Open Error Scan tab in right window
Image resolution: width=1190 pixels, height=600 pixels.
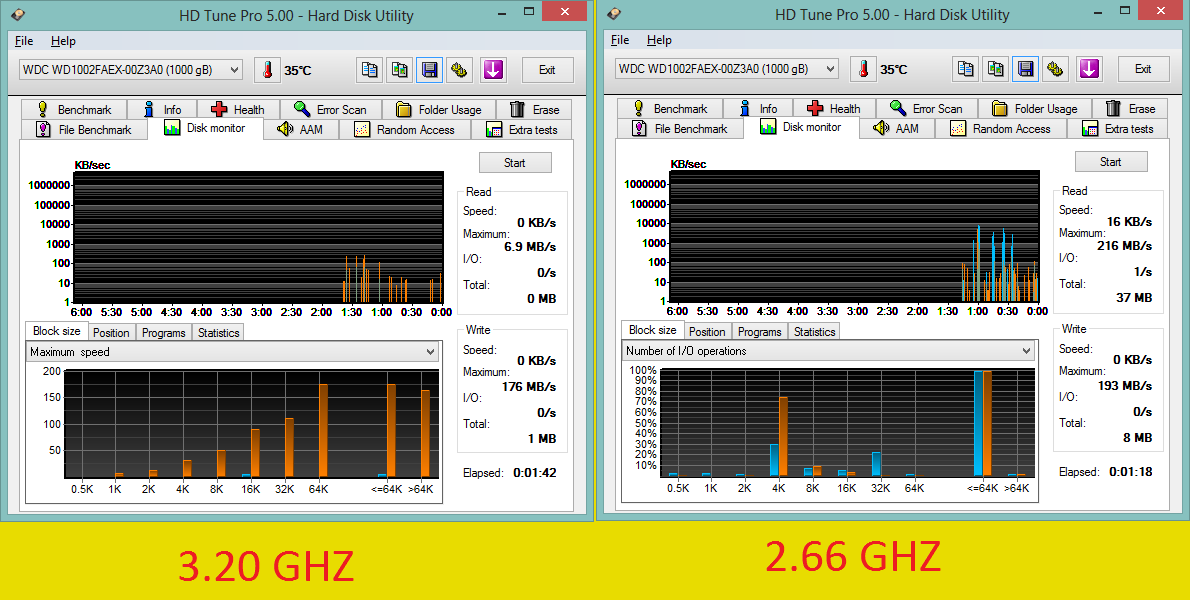(926, 108)
